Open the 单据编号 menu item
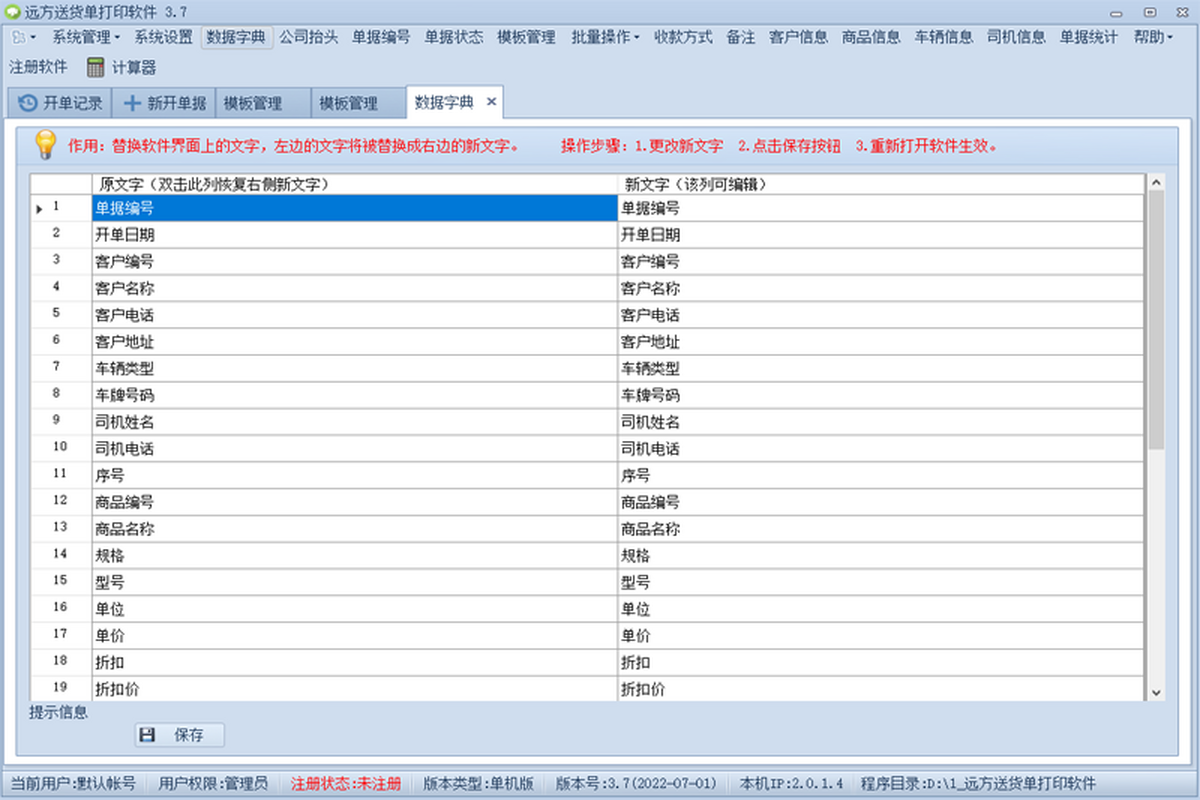The image size is (1200, 800). [381, 37]
